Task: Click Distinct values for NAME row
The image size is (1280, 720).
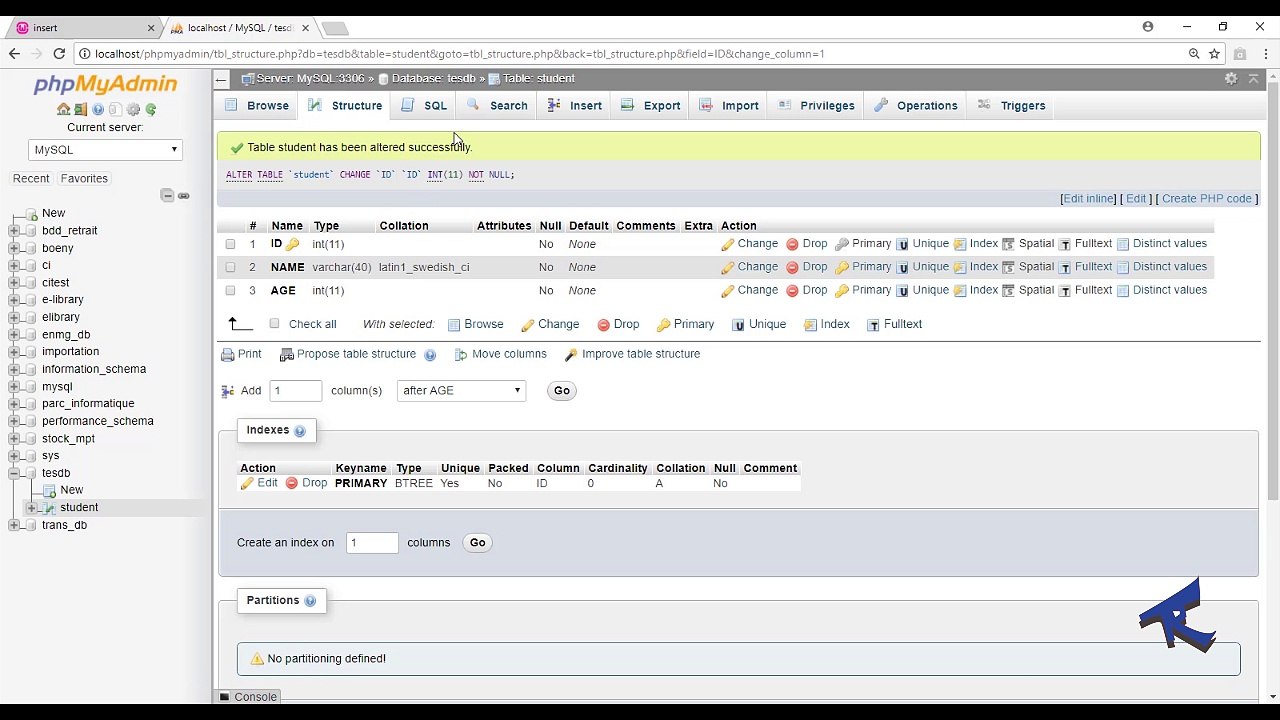Action: pos(1162,267)
